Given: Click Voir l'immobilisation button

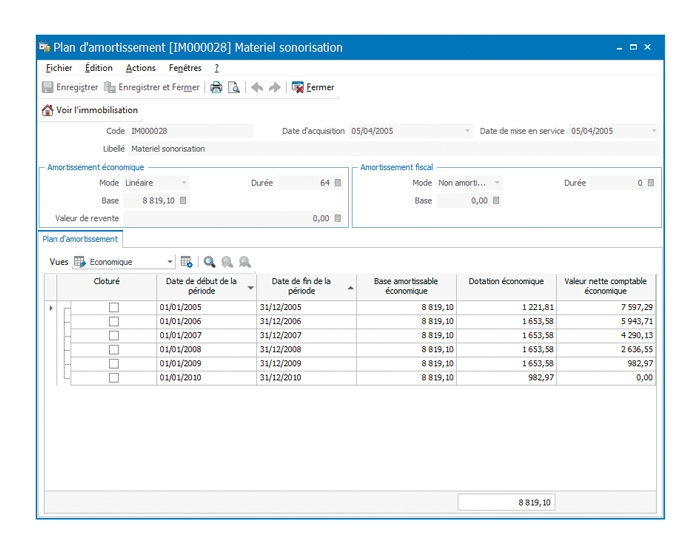Looking at the screenshot, I should pos(90,110).
